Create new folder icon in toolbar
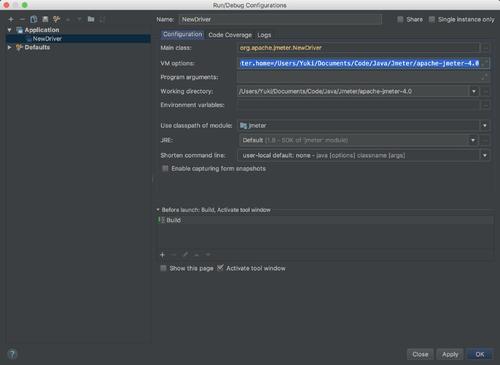Viewport: 500px width, 365px height. click(91, 19)
